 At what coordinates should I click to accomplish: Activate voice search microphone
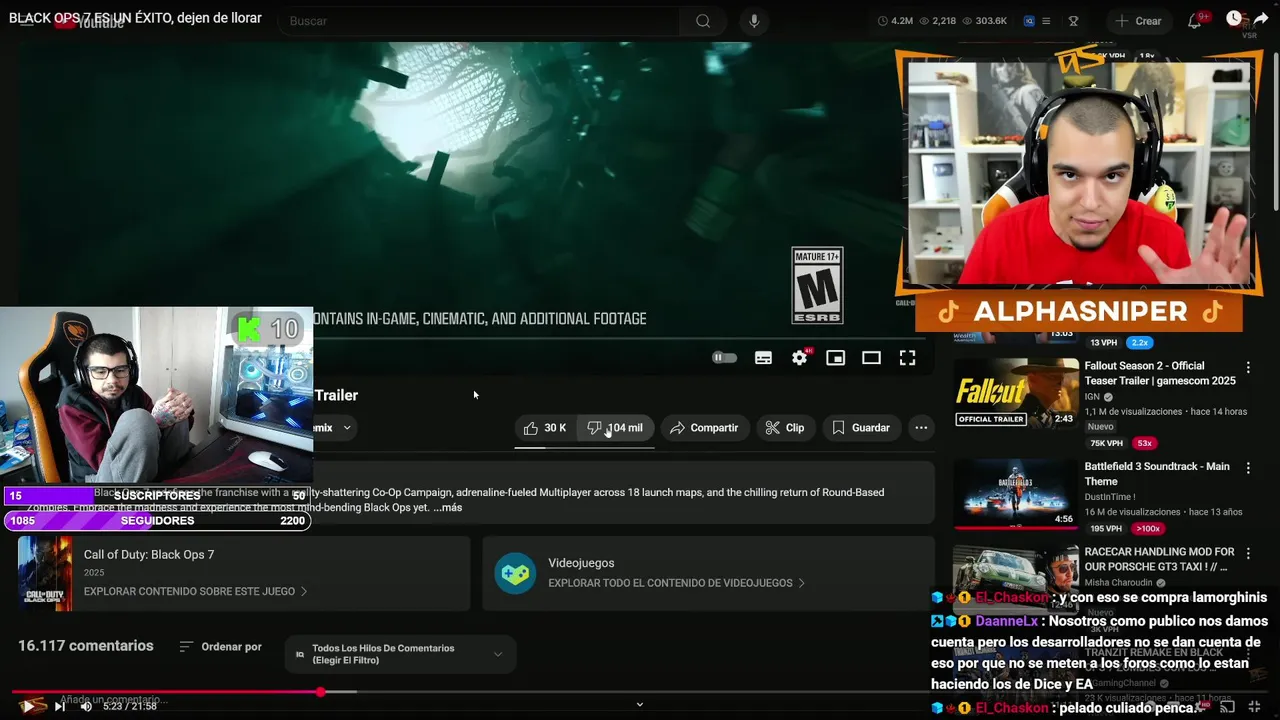coord(754,21)
